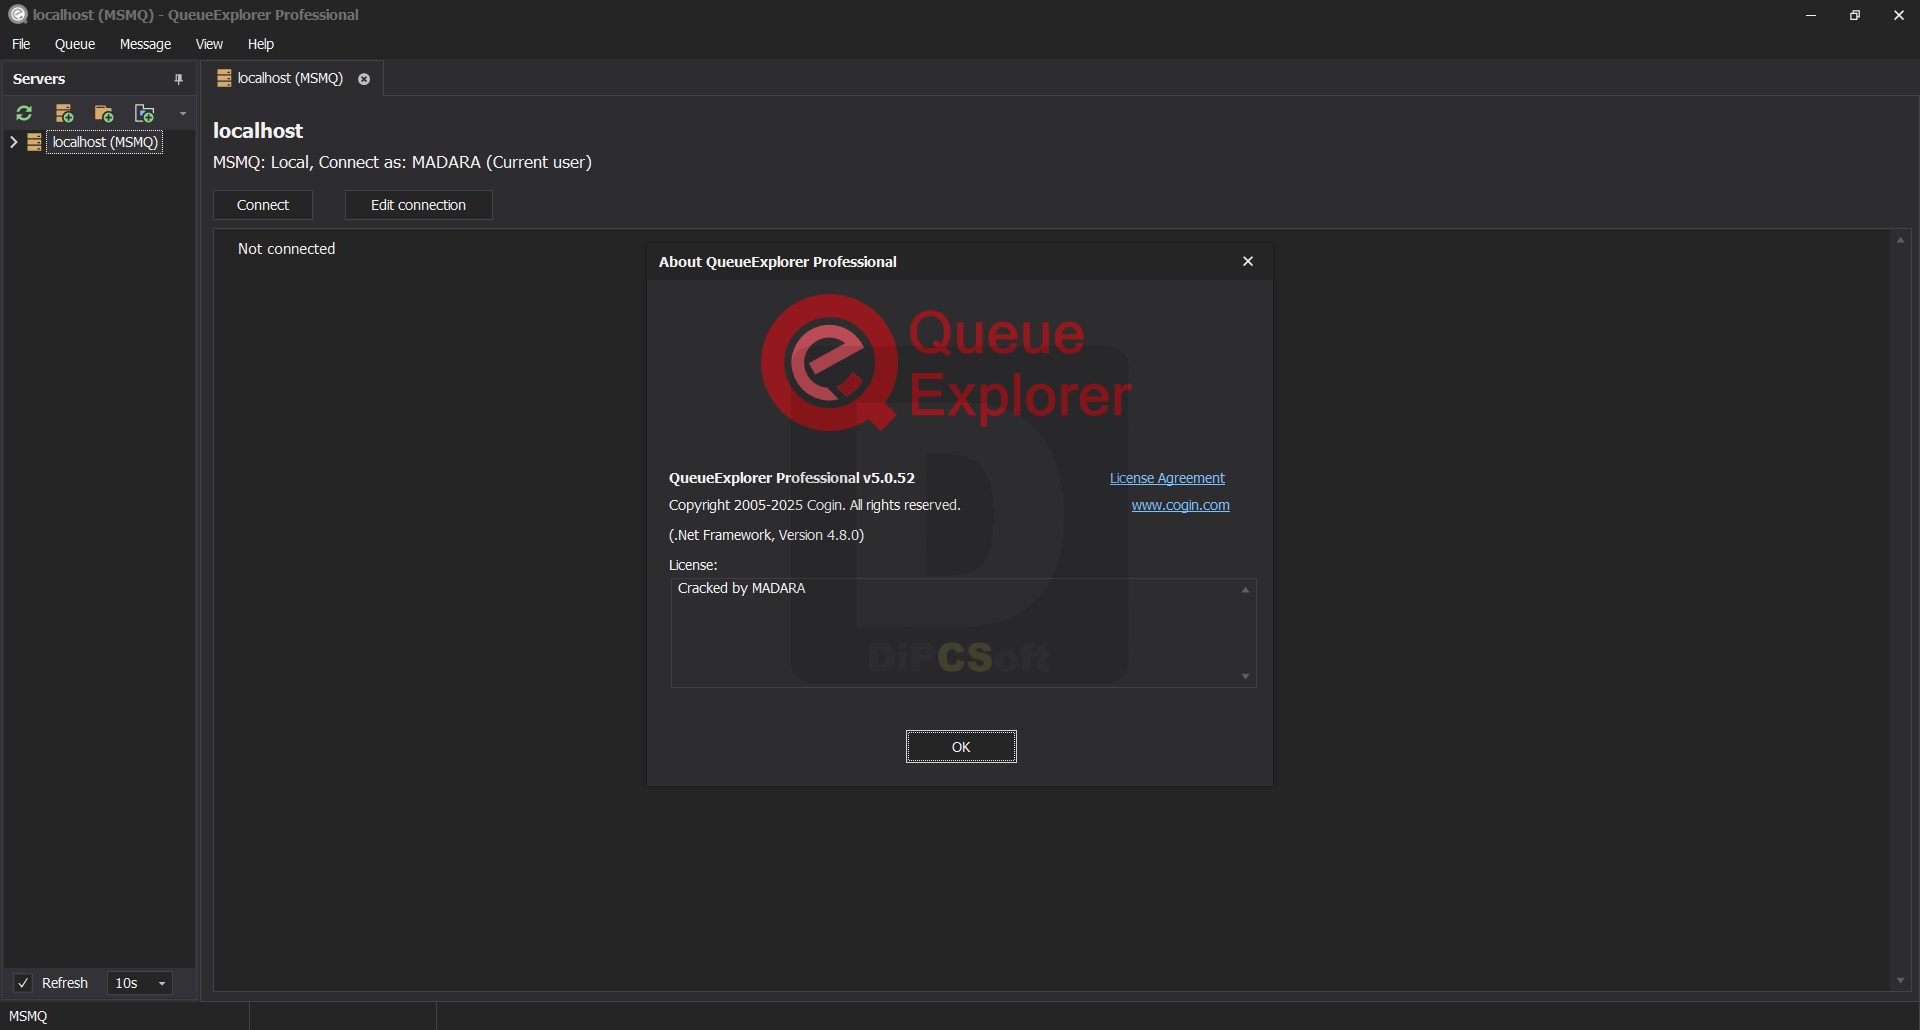The height and width of the screenshot is (1030, 1920).
Task: Close the About QueueExplorer dialog
Action: point(1248,261)
